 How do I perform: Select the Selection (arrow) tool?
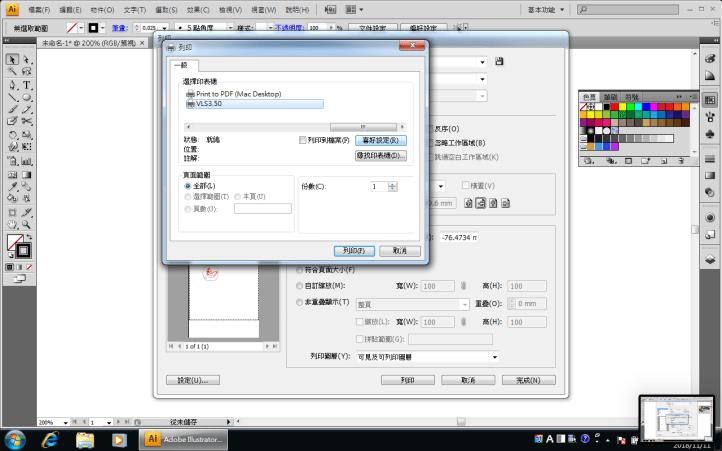(x=11, y=59)
